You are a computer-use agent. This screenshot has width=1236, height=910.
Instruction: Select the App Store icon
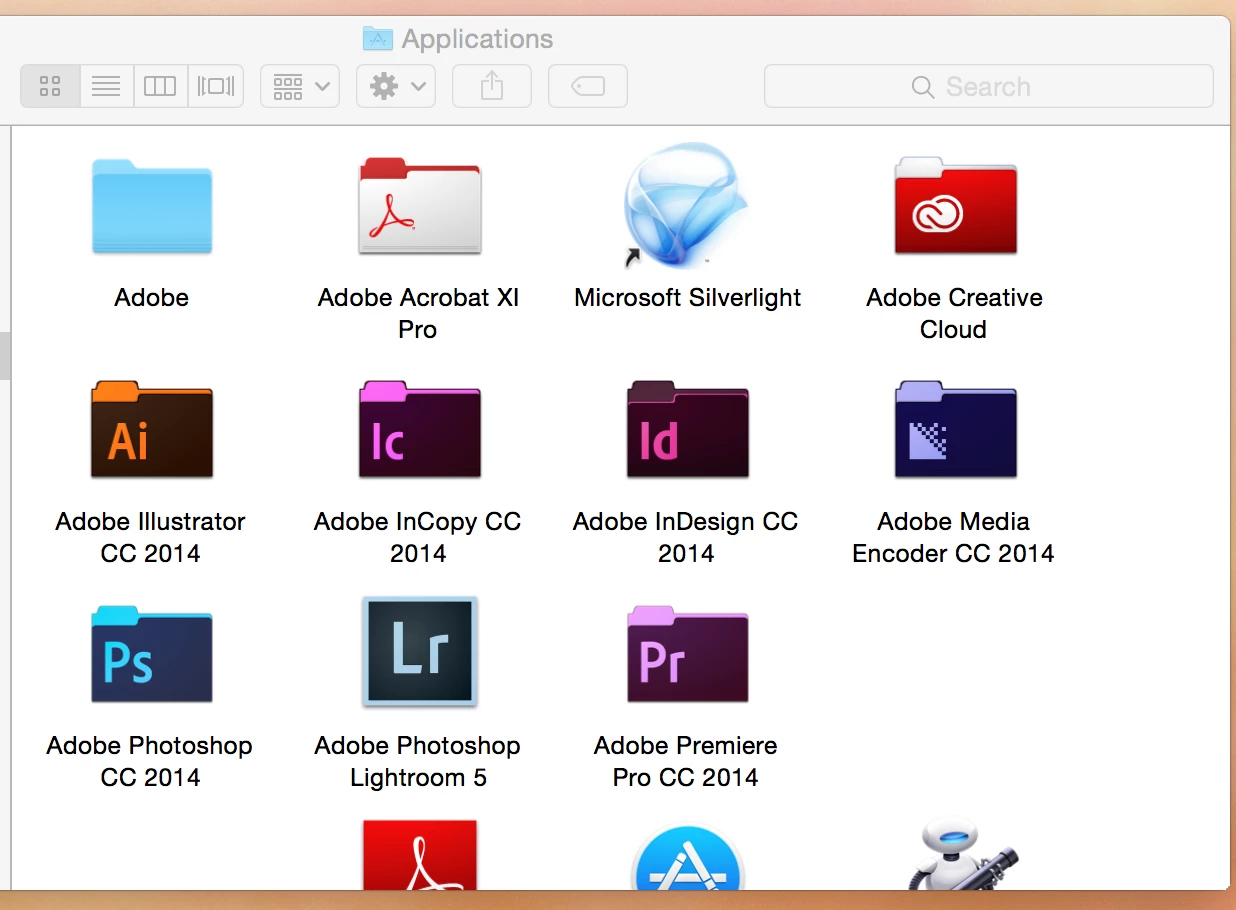coord(687,857)
